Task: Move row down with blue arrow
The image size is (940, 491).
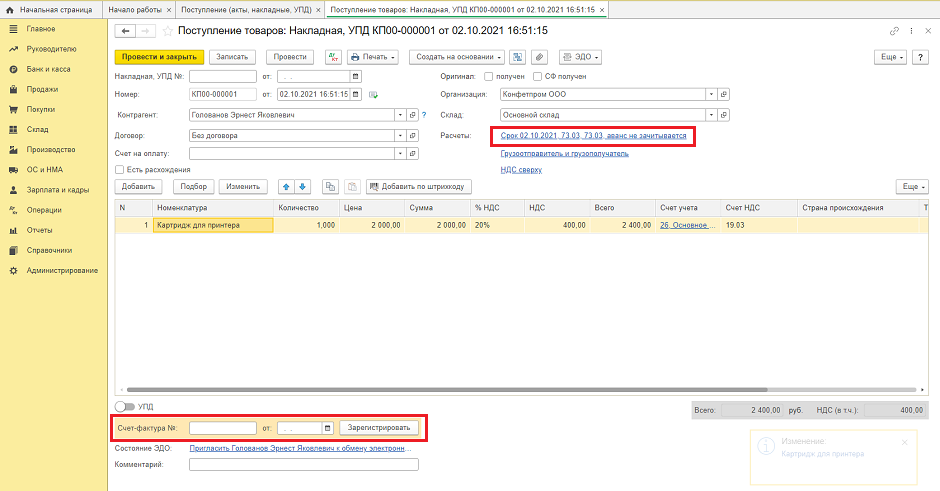Action: tap(303, 186)
